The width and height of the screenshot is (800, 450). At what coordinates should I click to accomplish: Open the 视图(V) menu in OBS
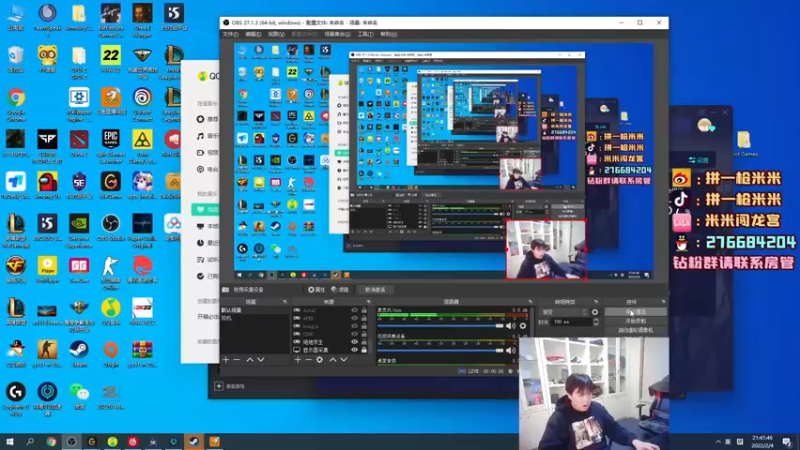coord(276,34)
